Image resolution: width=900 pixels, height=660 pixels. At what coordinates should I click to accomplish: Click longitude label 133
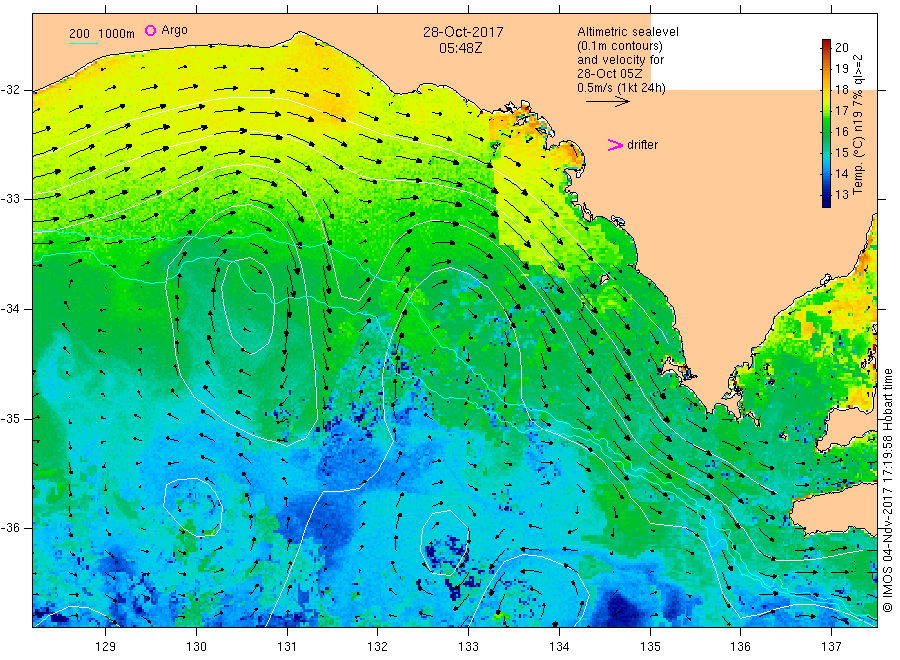coord(468,647)
